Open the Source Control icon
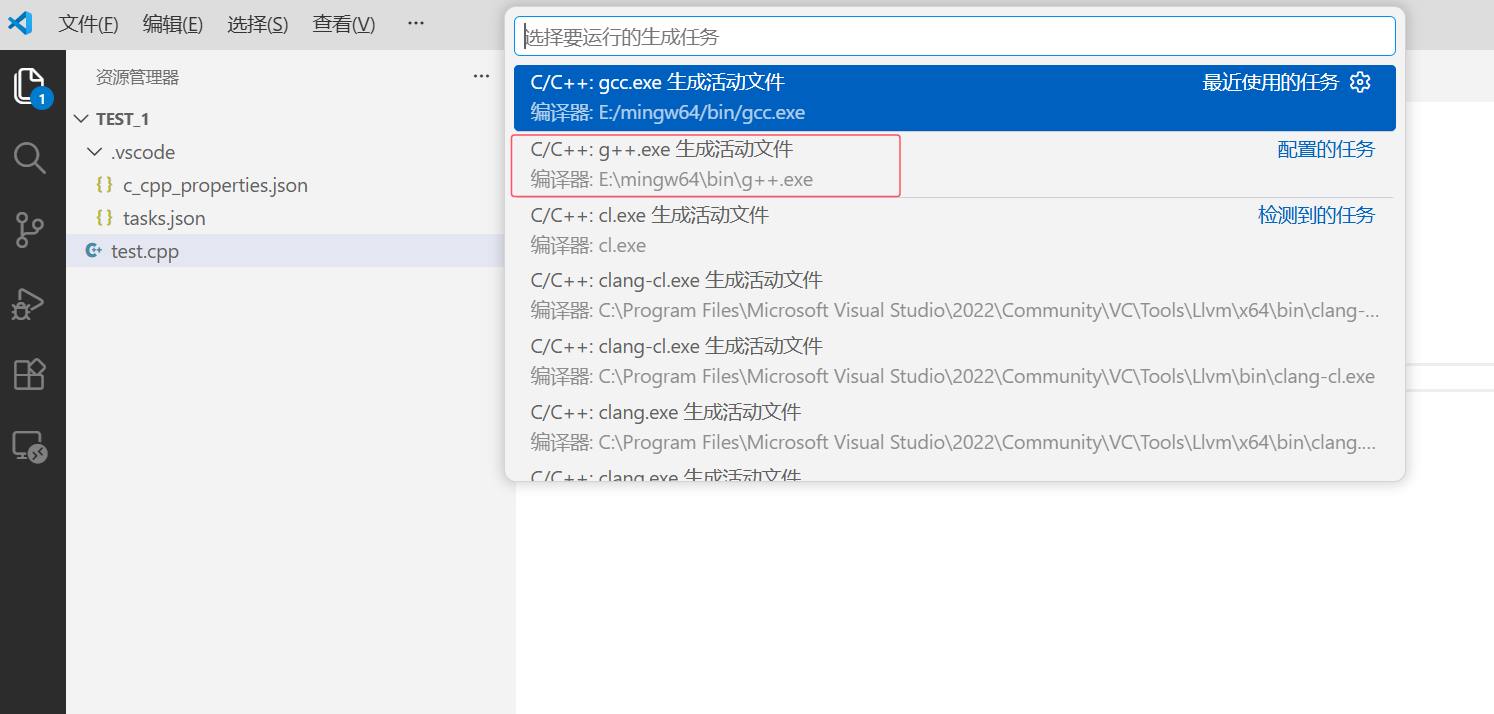Screen dimensions: 1494x714 point(30,230)
